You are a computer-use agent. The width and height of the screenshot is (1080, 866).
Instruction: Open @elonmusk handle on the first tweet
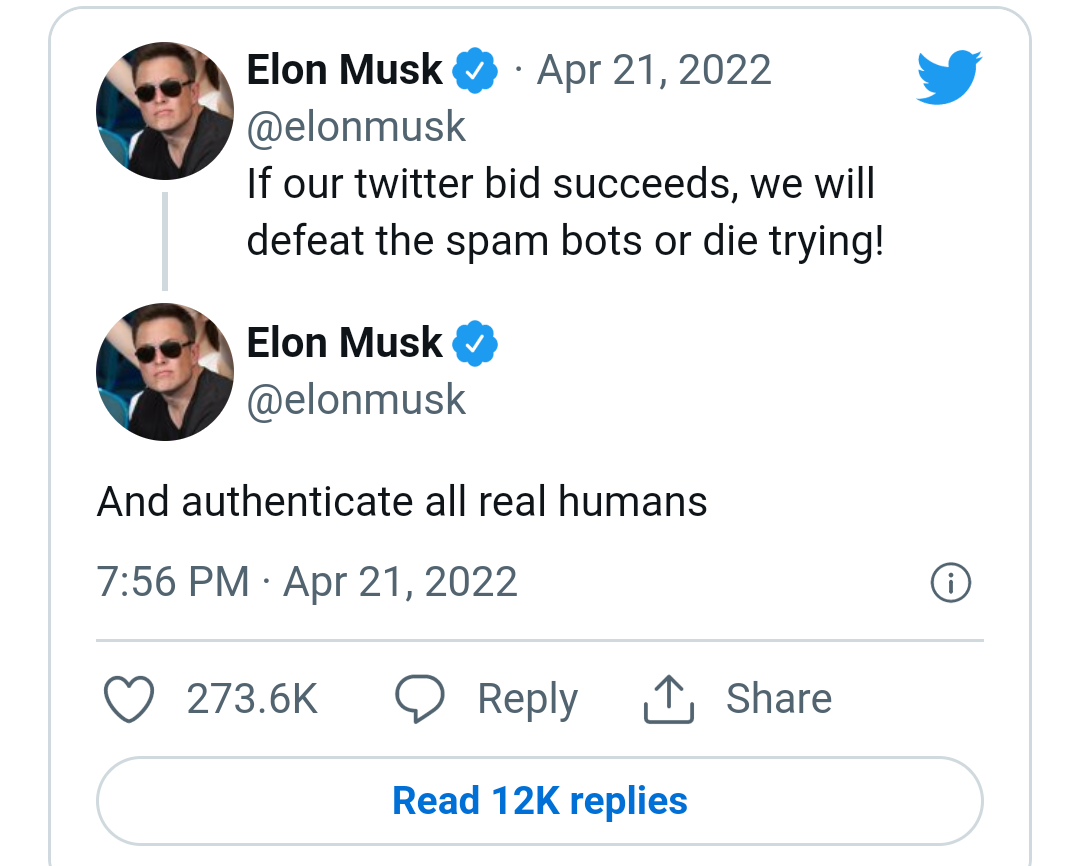click(x=357, y=126)
